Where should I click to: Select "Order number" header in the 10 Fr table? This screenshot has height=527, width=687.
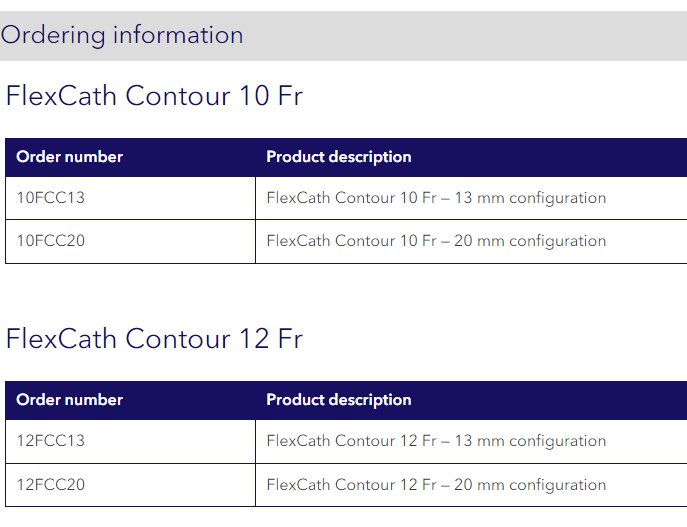tap(70, 157)
